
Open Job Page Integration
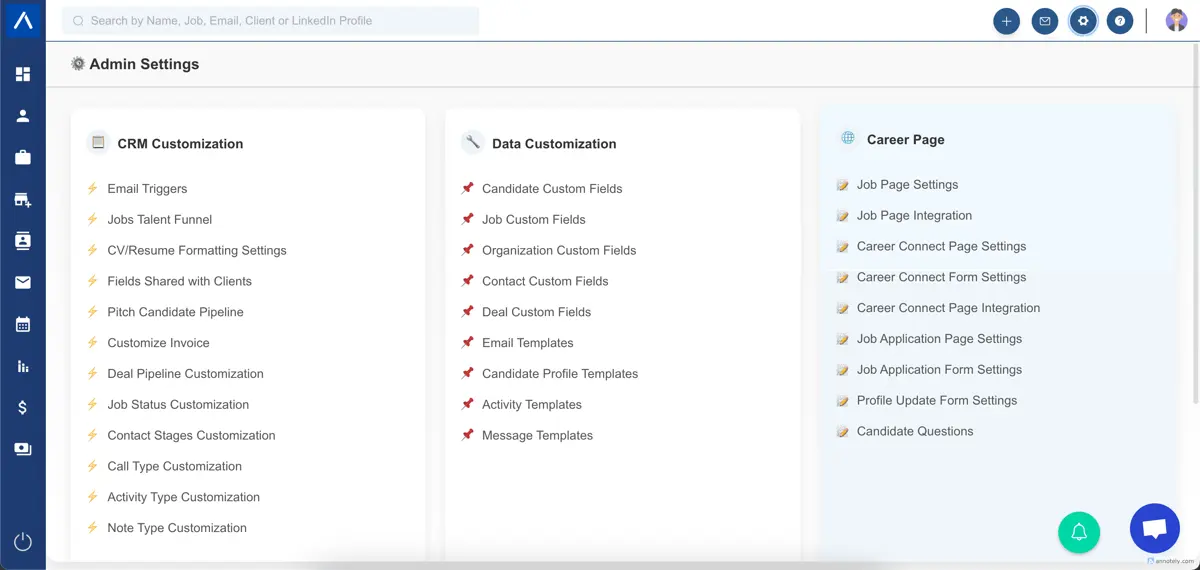click(914, 216)
